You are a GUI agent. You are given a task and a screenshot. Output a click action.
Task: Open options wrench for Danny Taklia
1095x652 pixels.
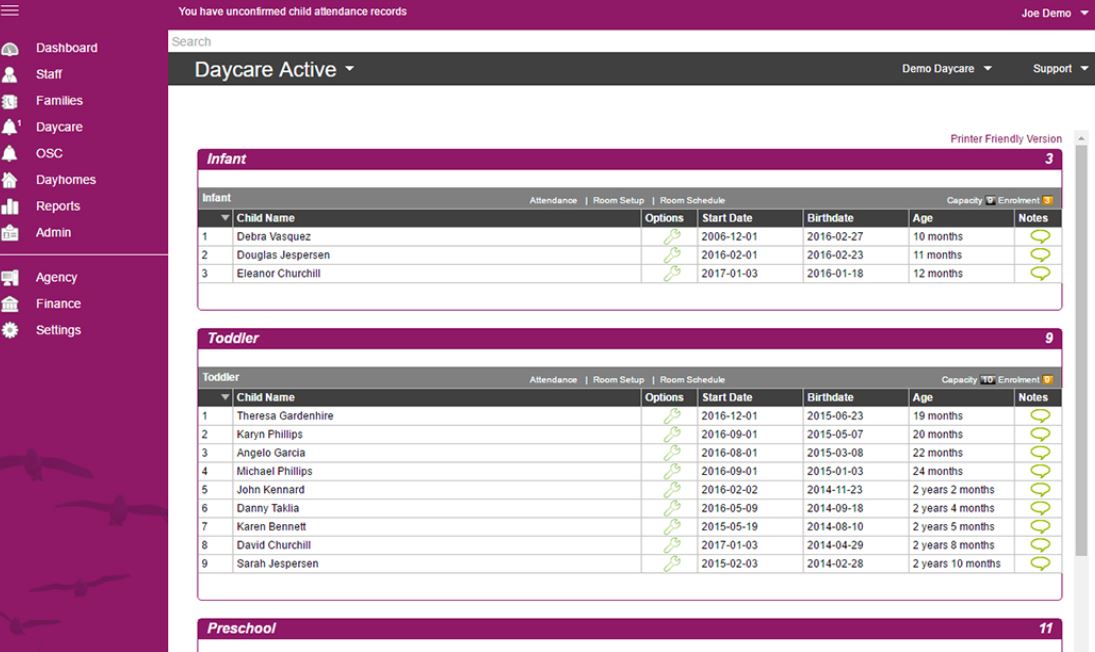point(672,508)
